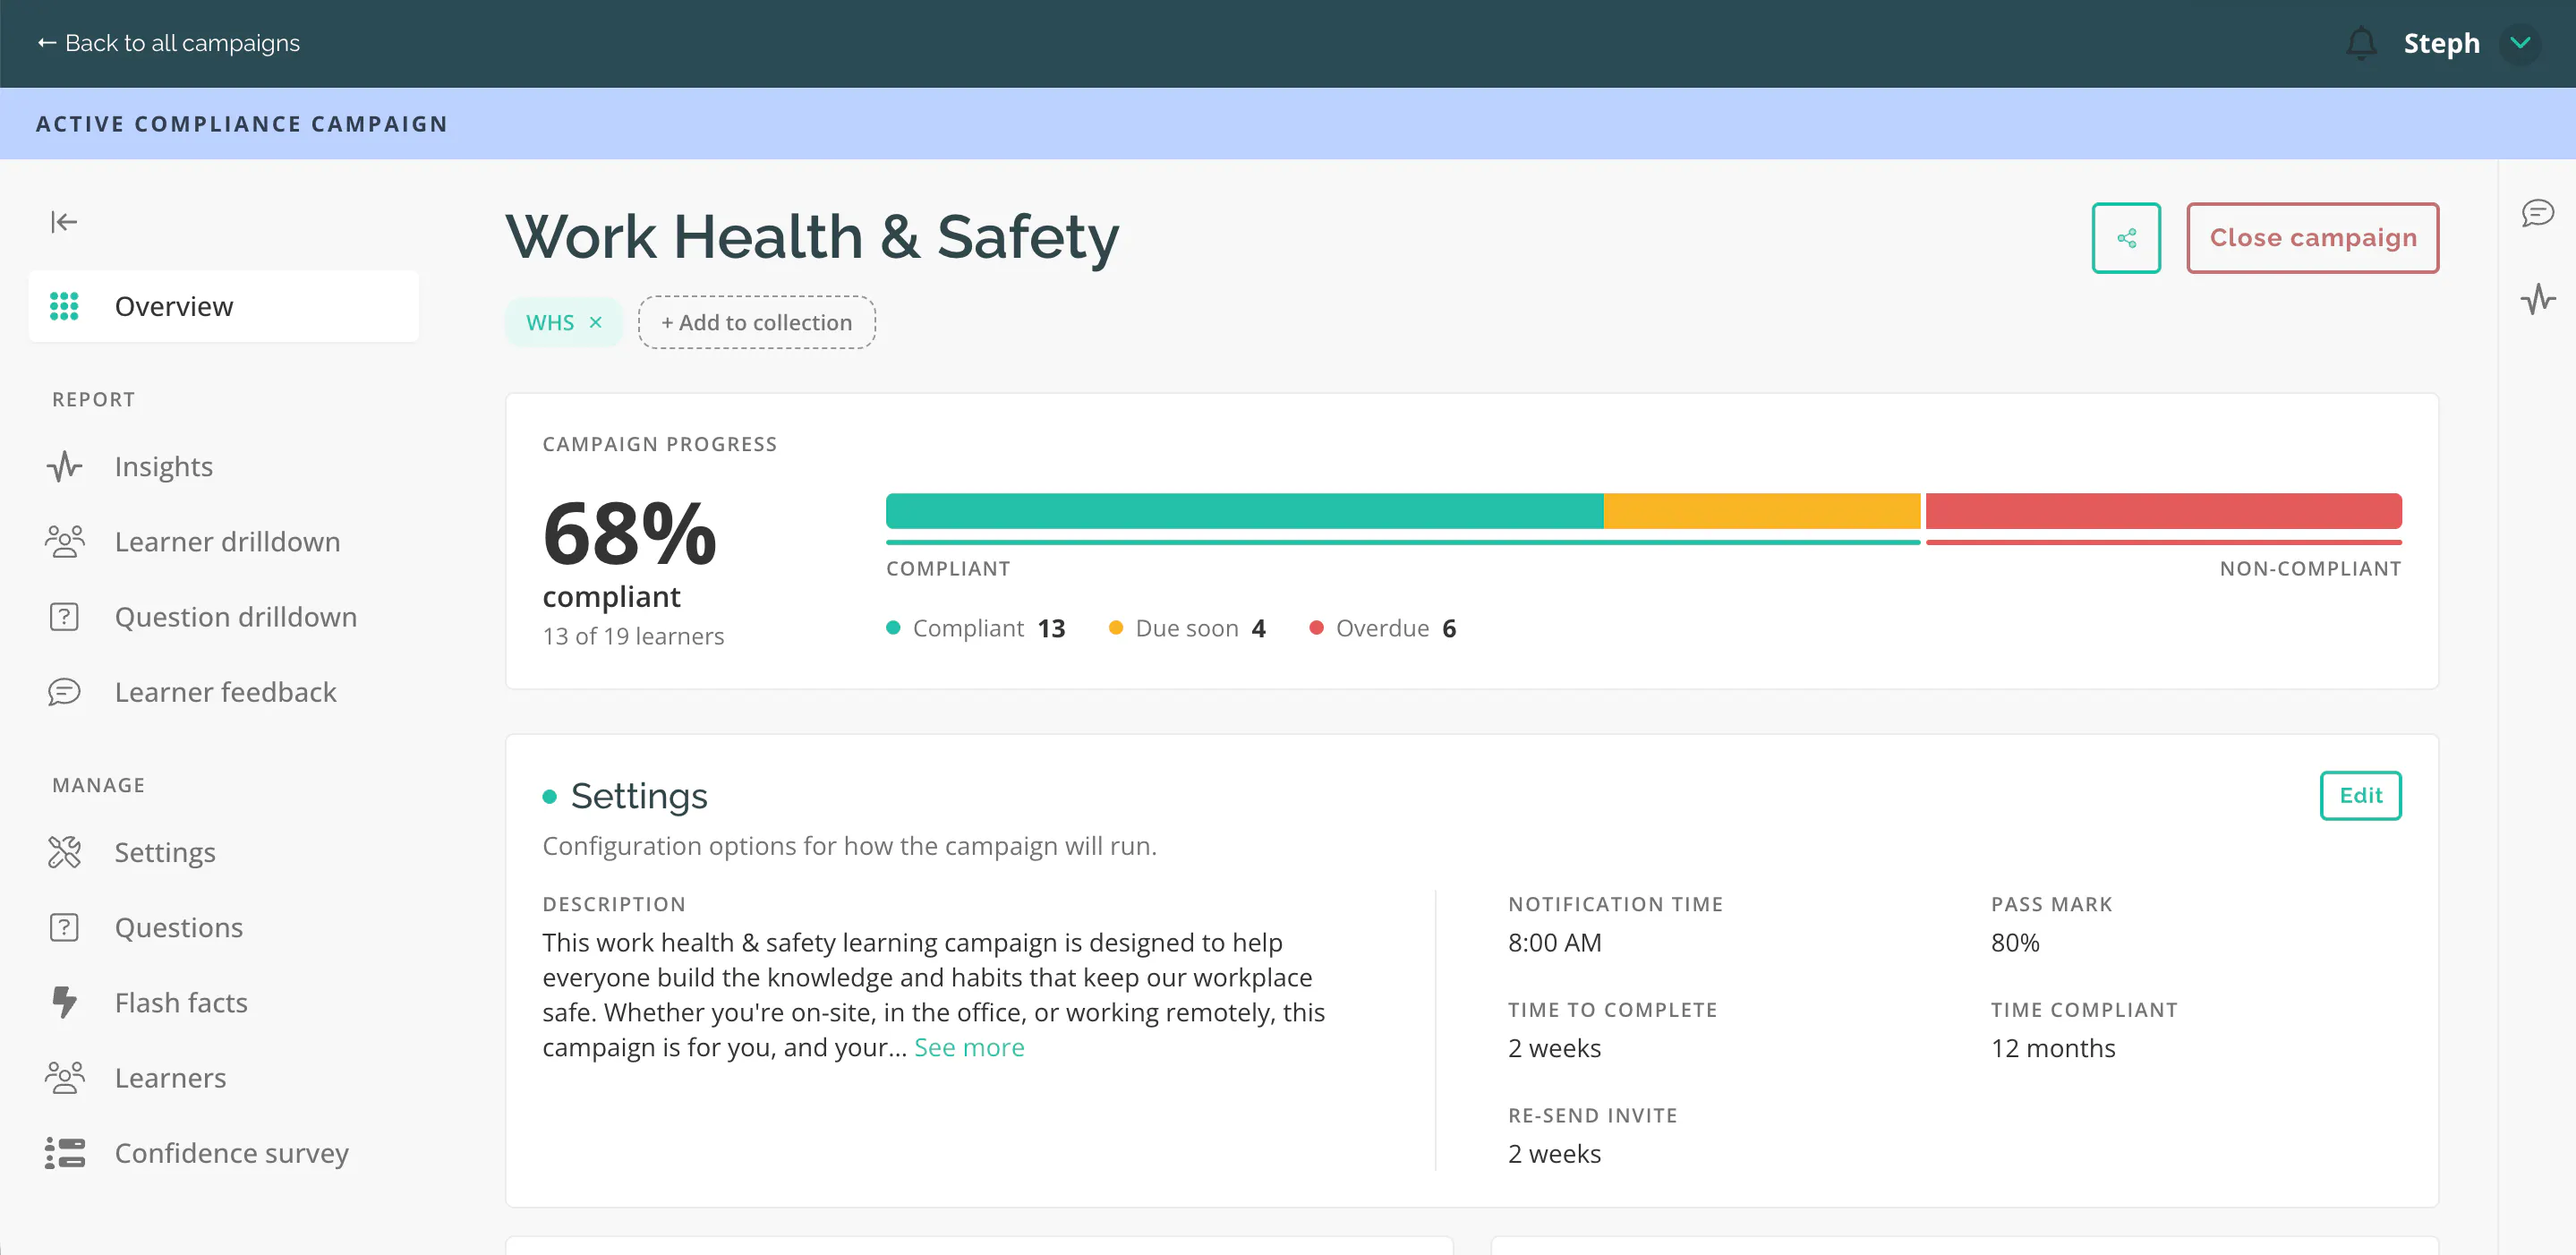Click the '2 weeks' re-send invite value
2576x1255 pixels.
coord(1555,1153)
